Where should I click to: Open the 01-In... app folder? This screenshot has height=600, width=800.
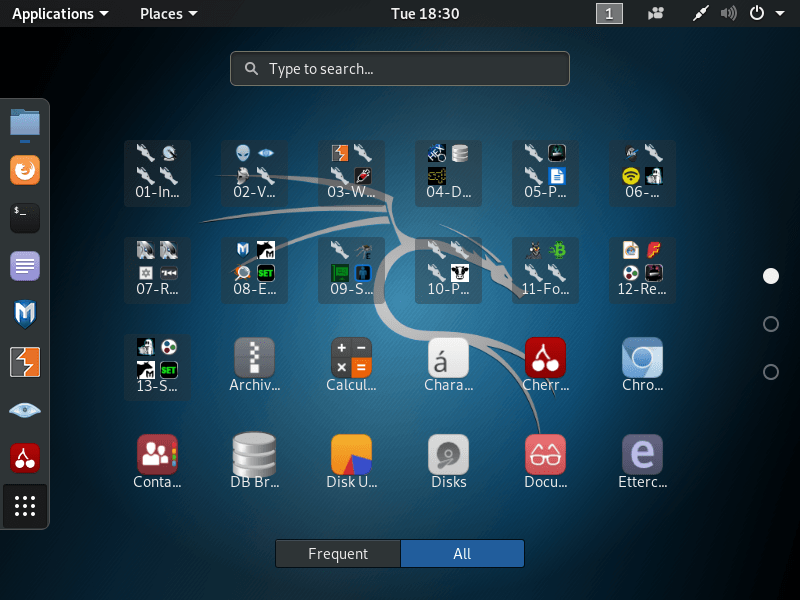(157, 173)
